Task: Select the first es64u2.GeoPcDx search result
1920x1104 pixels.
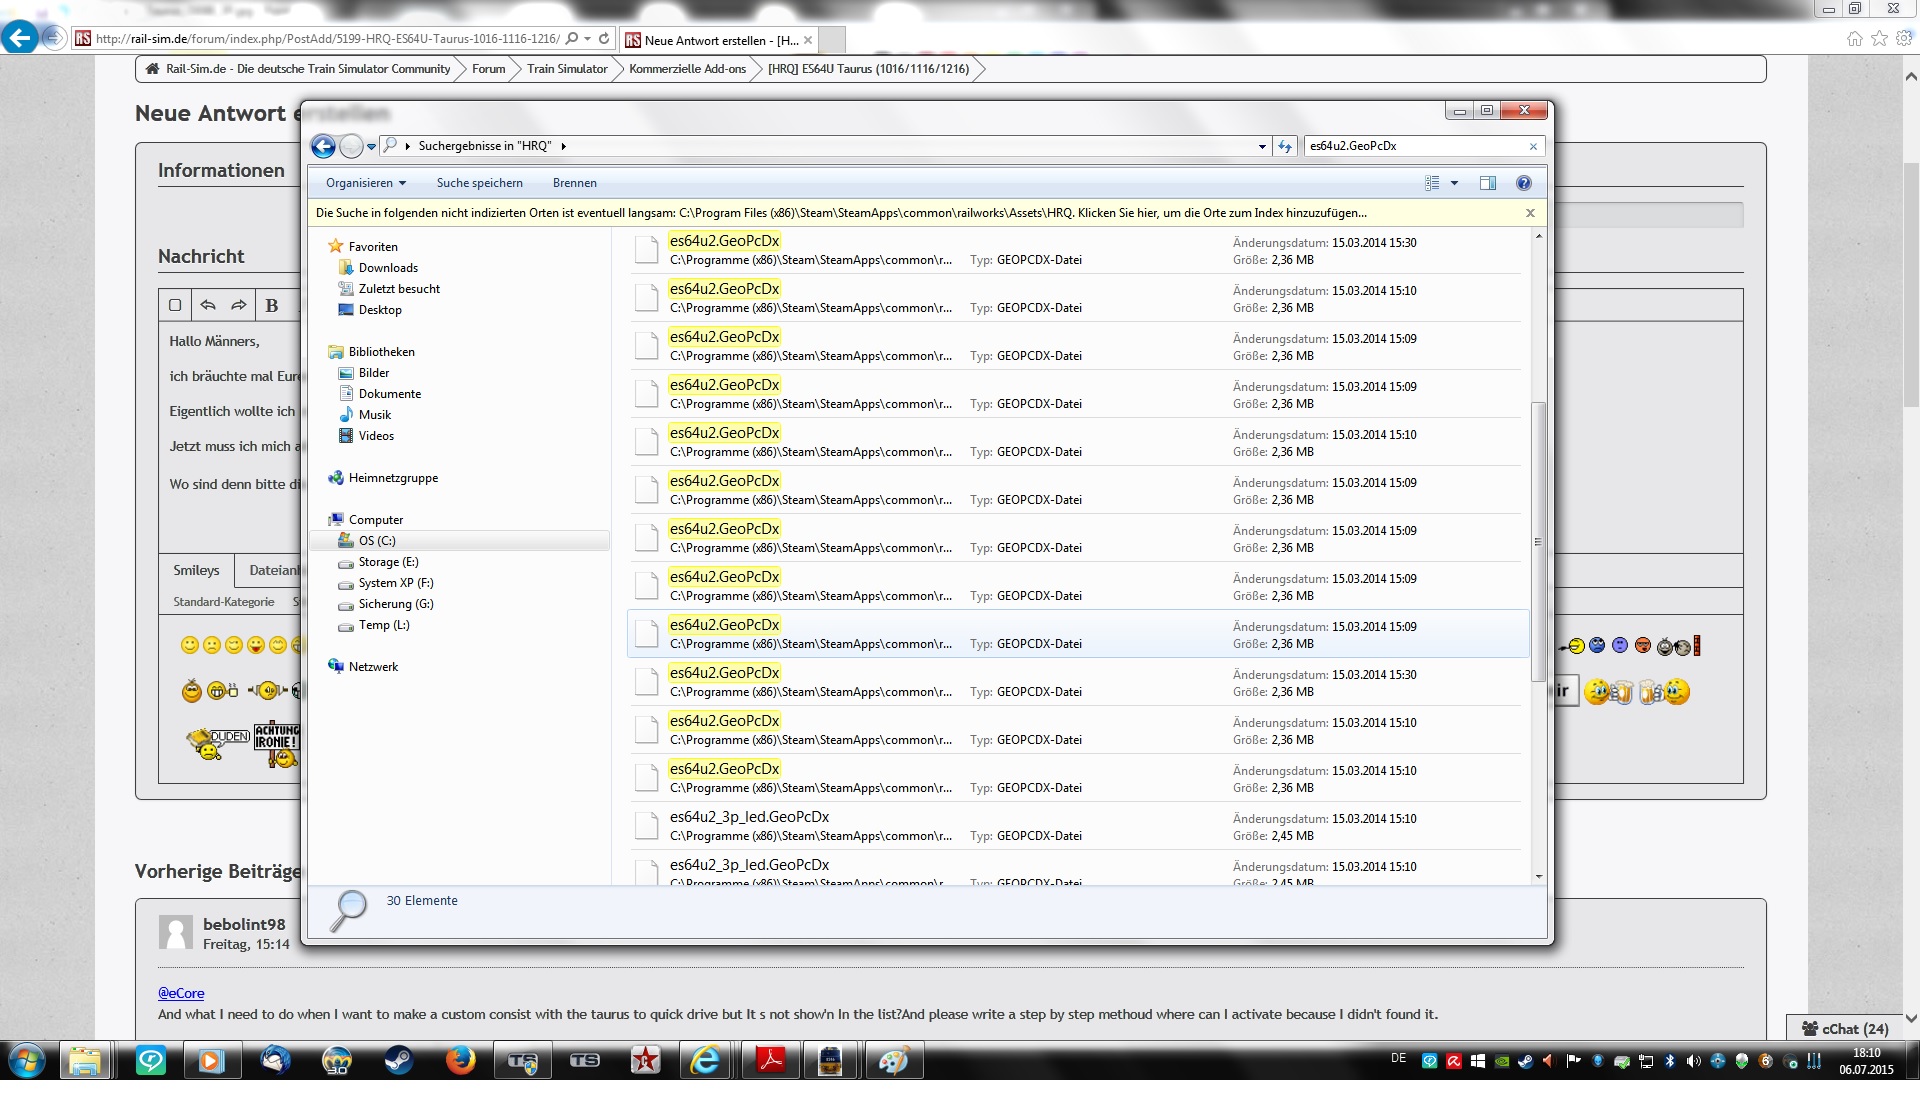Action: [x=724, y=241]
